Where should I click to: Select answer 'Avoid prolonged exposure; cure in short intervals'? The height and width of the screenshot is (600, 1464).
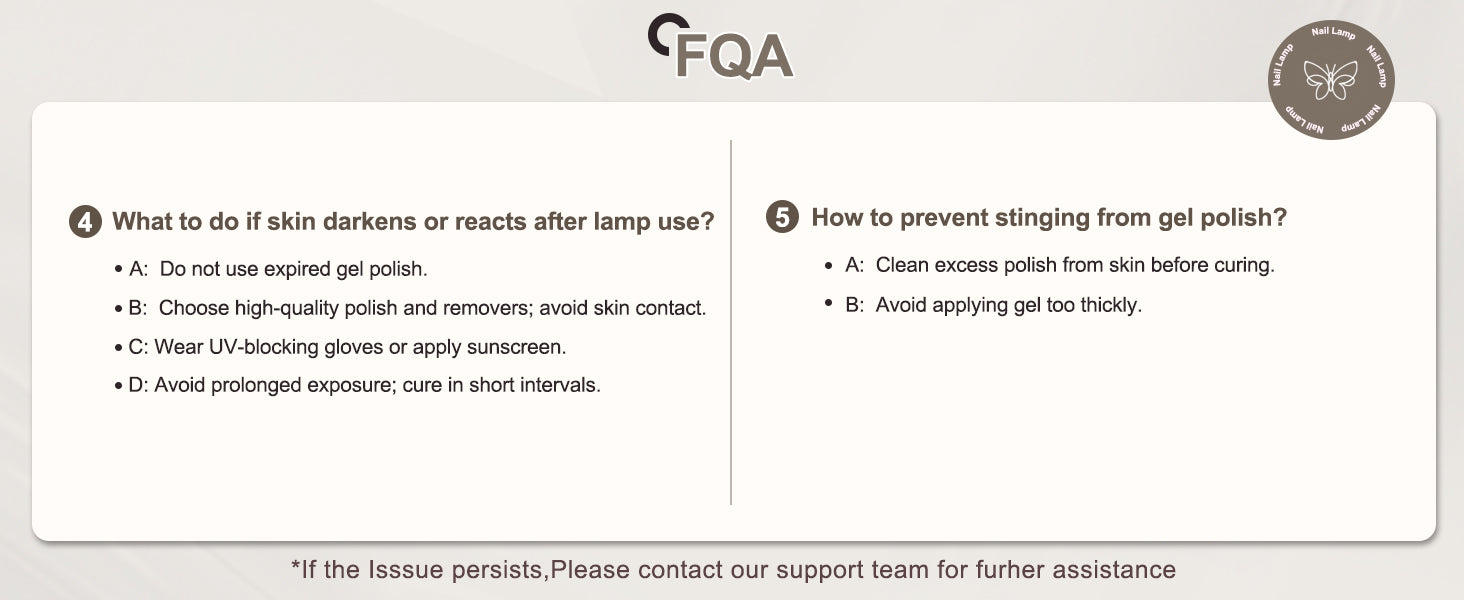pos(377,385)
